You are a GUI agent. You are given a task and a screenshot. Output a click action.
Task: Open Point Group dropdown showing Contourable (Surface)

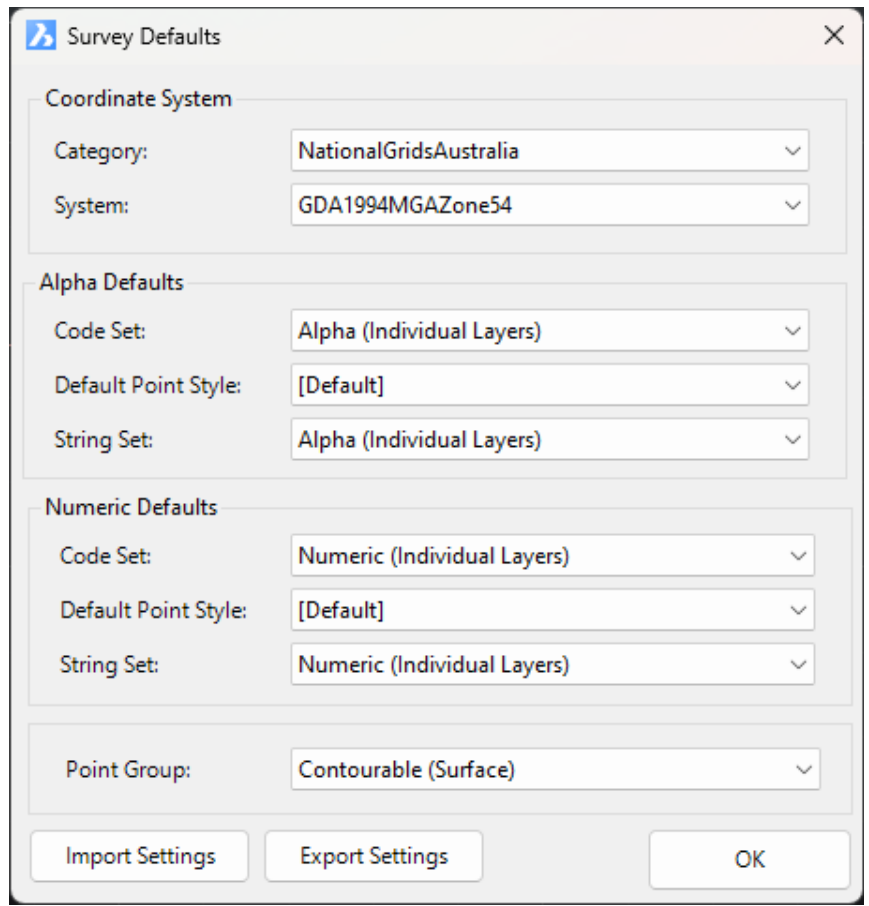click(555, 770)
